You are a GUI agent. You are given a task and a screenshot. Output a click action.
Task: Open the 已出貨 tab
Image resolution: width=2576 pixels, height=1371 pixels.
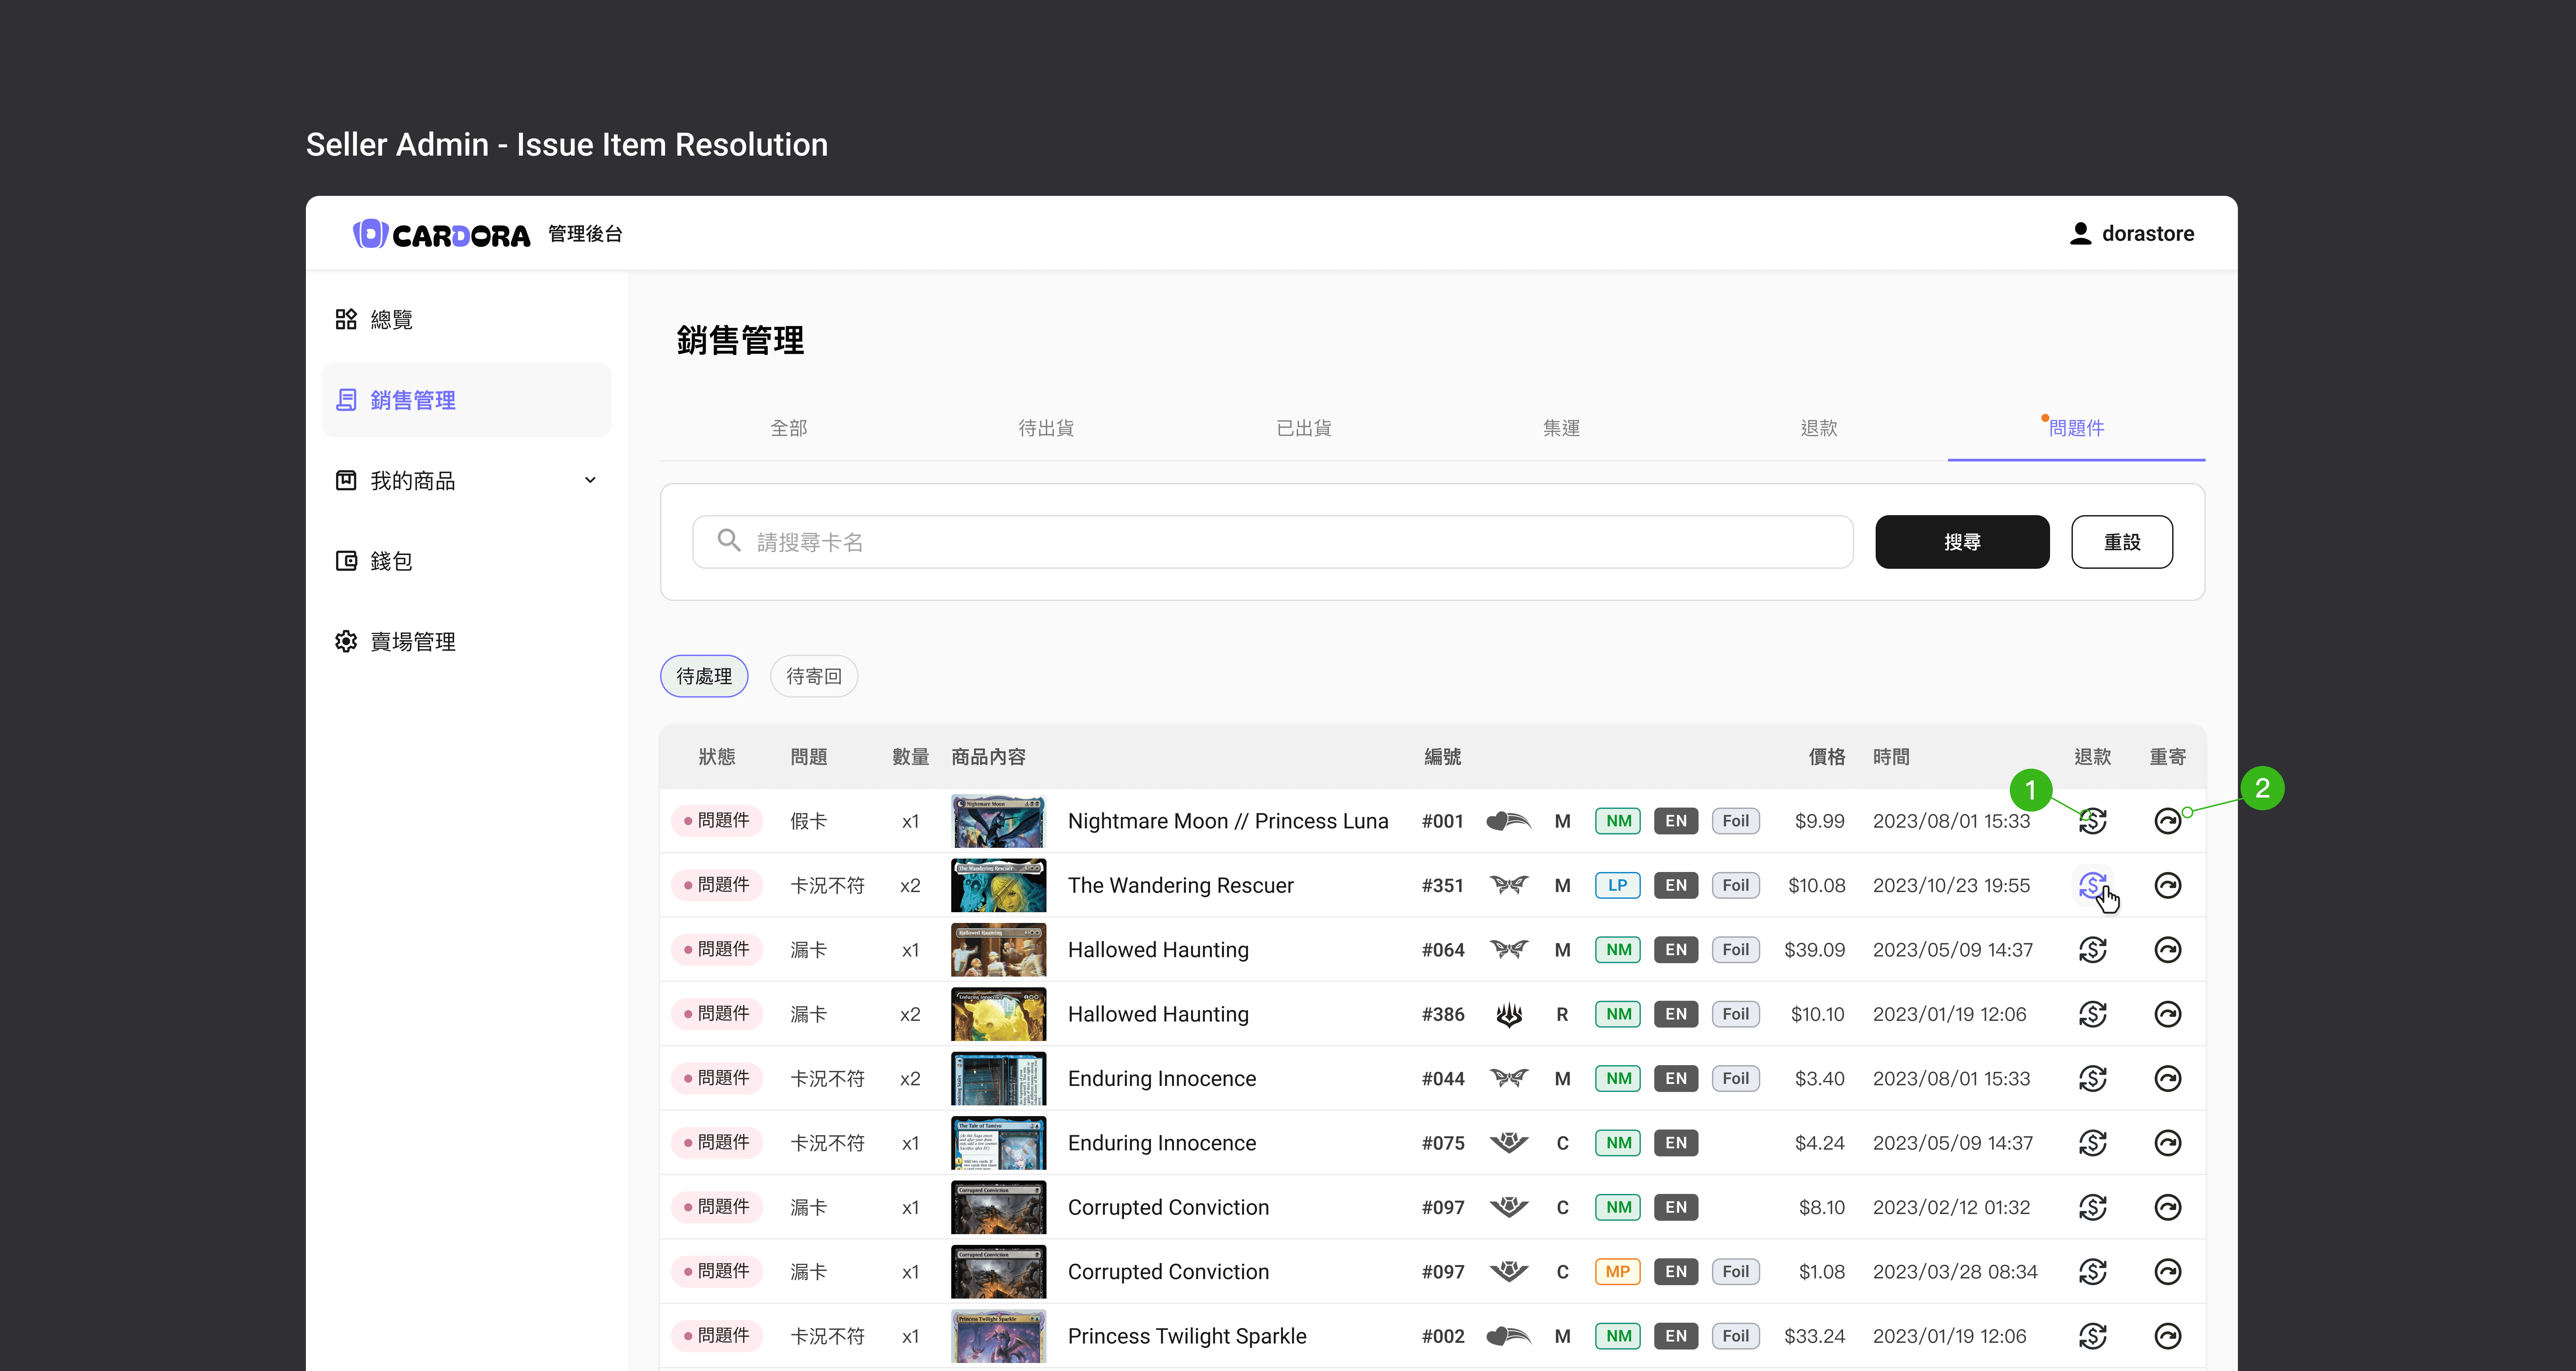click(x=1304, y=428)
